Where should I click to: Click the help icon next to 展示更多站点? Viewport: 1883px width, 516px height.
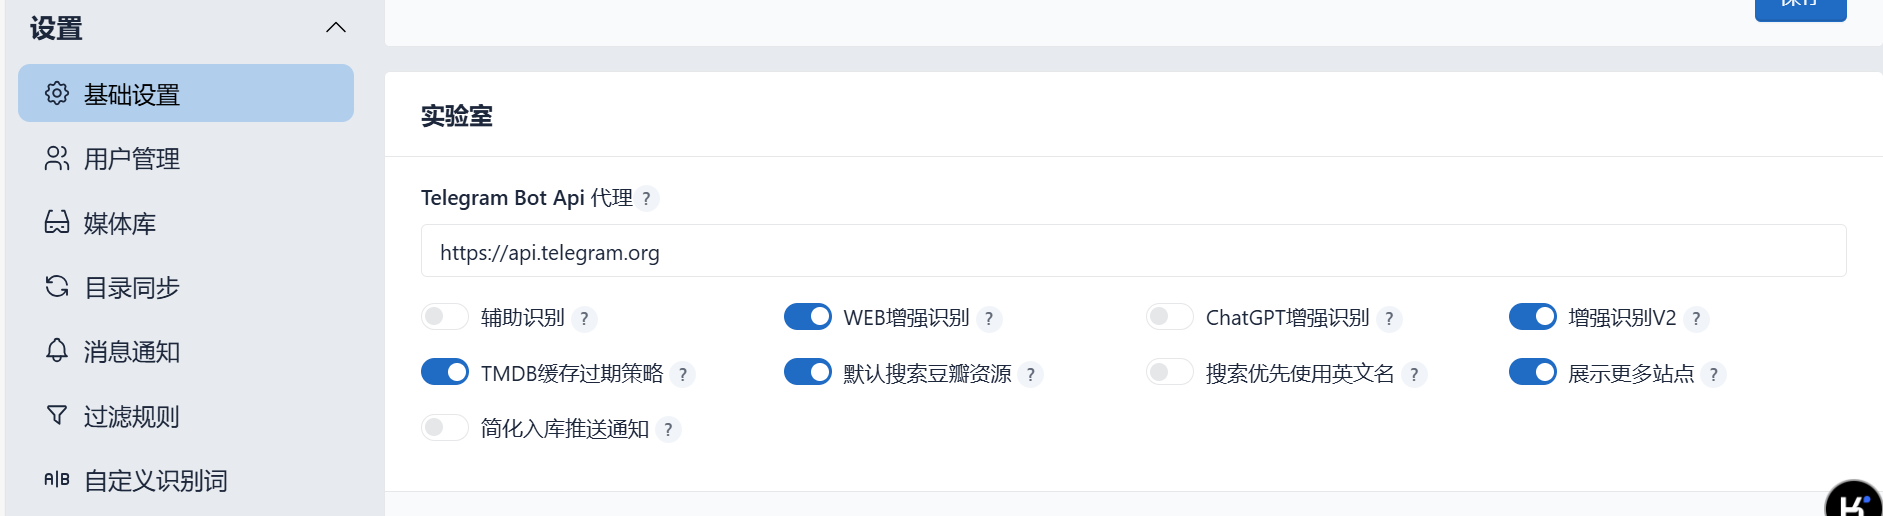click(1714, 375)
